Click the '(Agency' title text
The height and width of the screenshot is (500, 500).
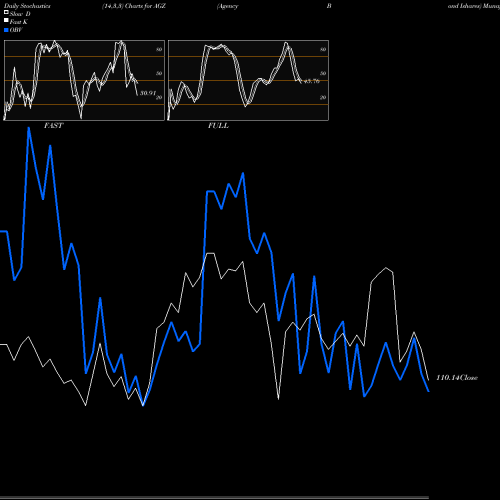click(228, 6)
